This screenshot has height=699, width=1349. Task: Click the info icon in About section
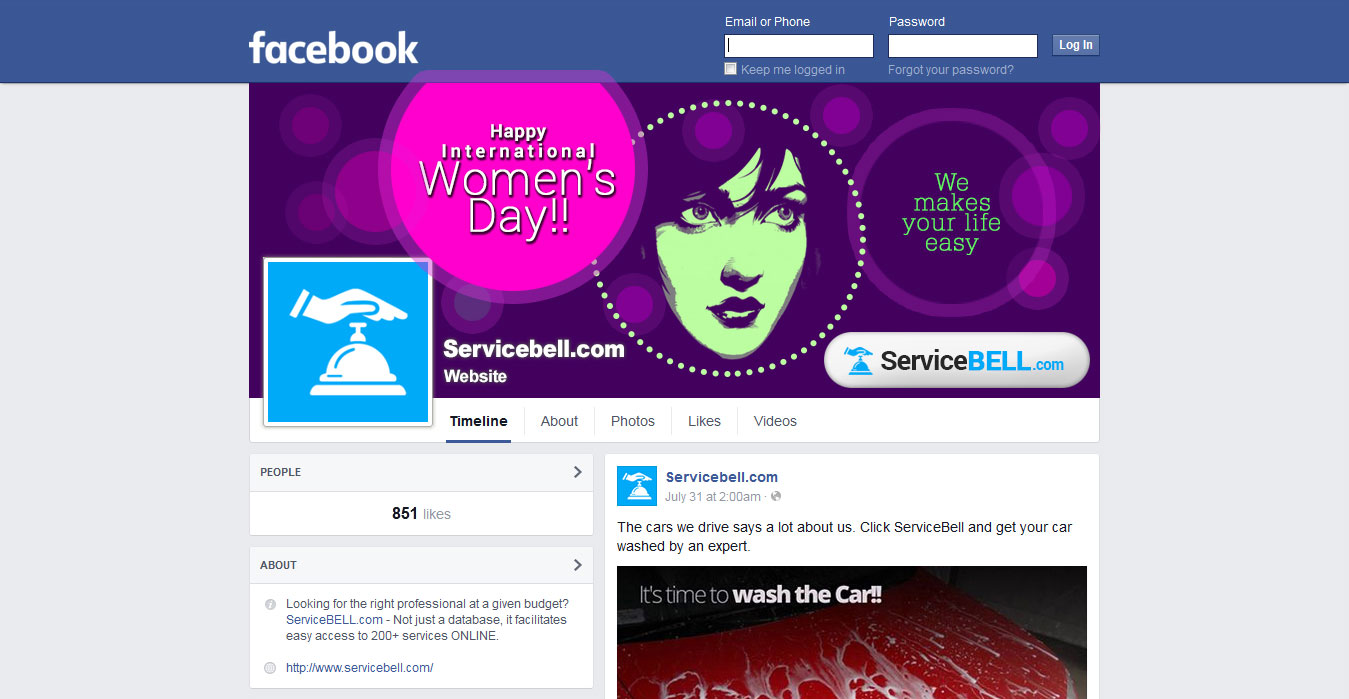click(270, 605)
